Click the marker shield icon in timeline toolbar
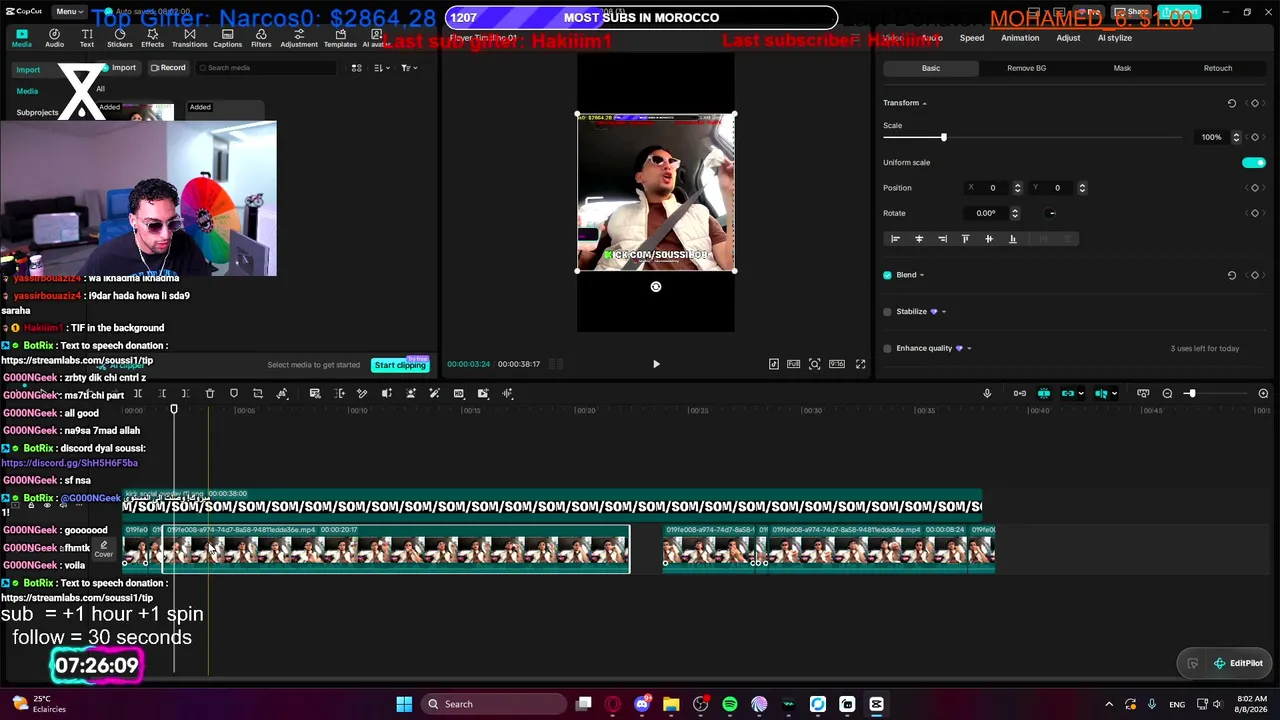 pos(234,393)
